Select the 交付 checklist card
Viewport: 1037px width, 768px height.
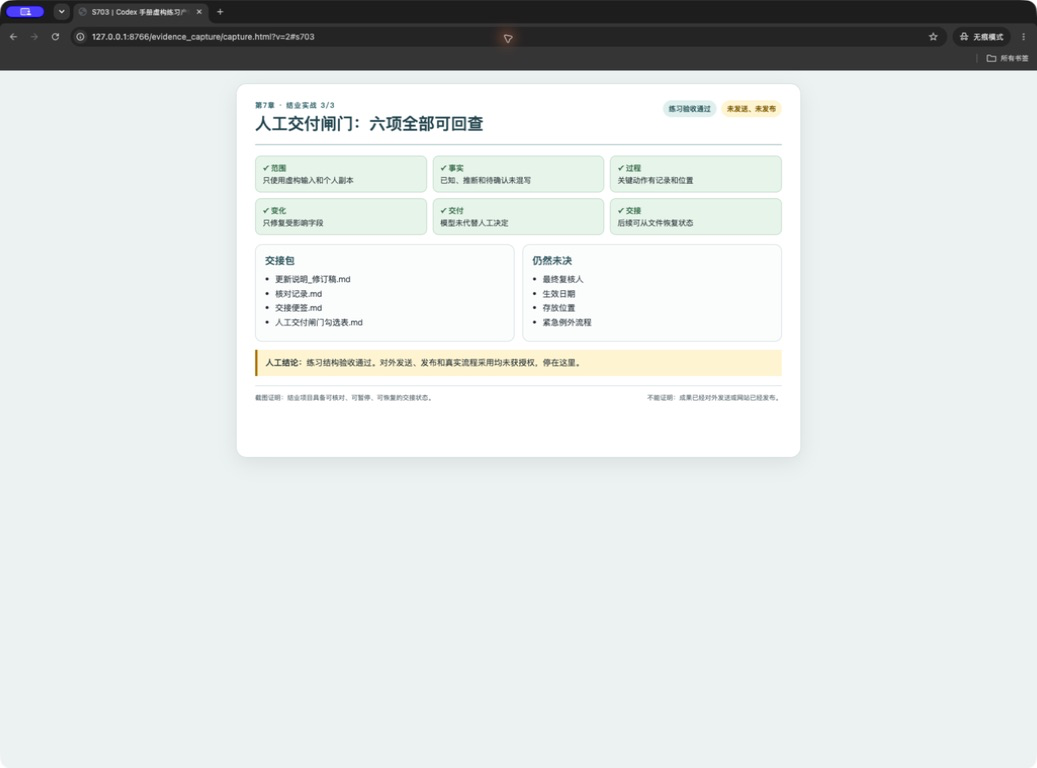click(518, 216)
